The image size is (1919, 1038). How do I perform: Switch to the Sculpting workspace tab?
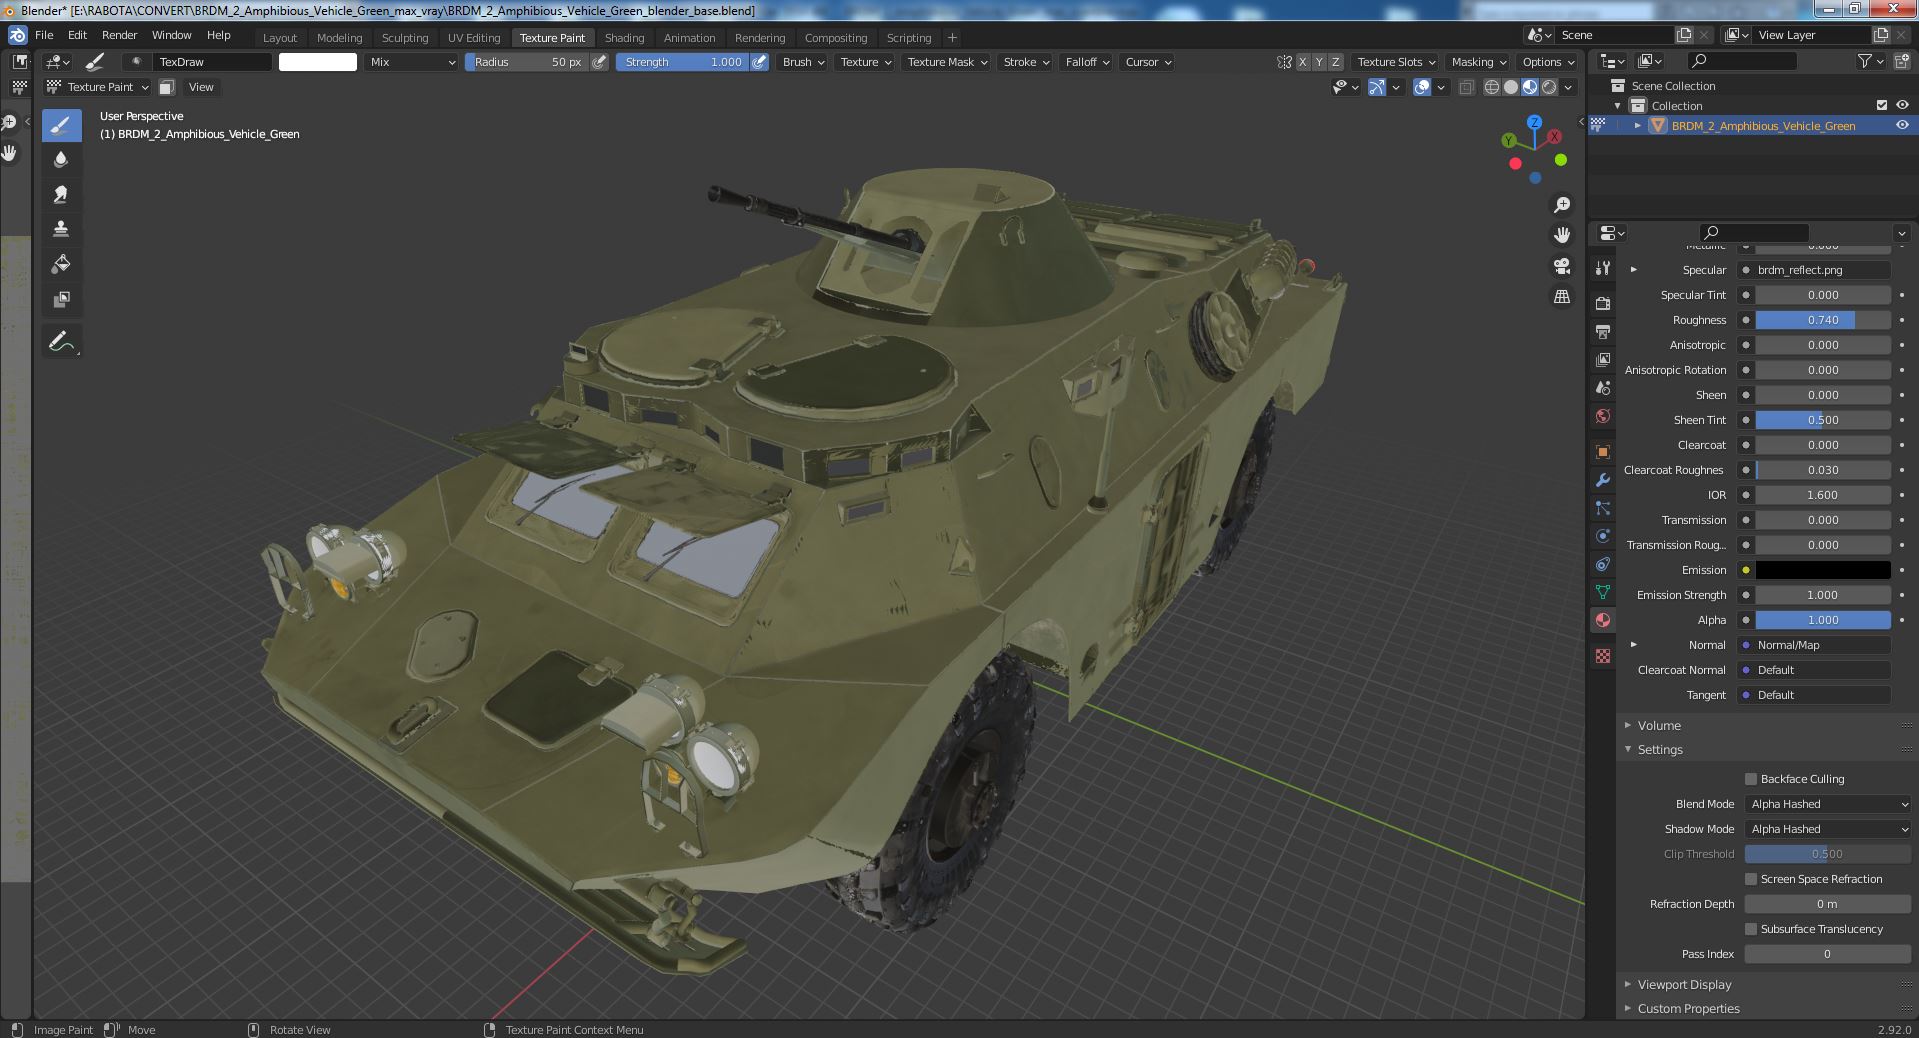click(405, 38)
